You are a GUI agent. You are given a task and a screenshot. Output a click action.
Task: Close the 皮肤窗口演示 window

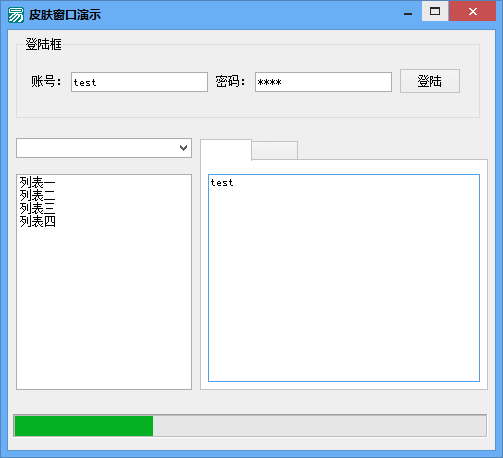472,11
